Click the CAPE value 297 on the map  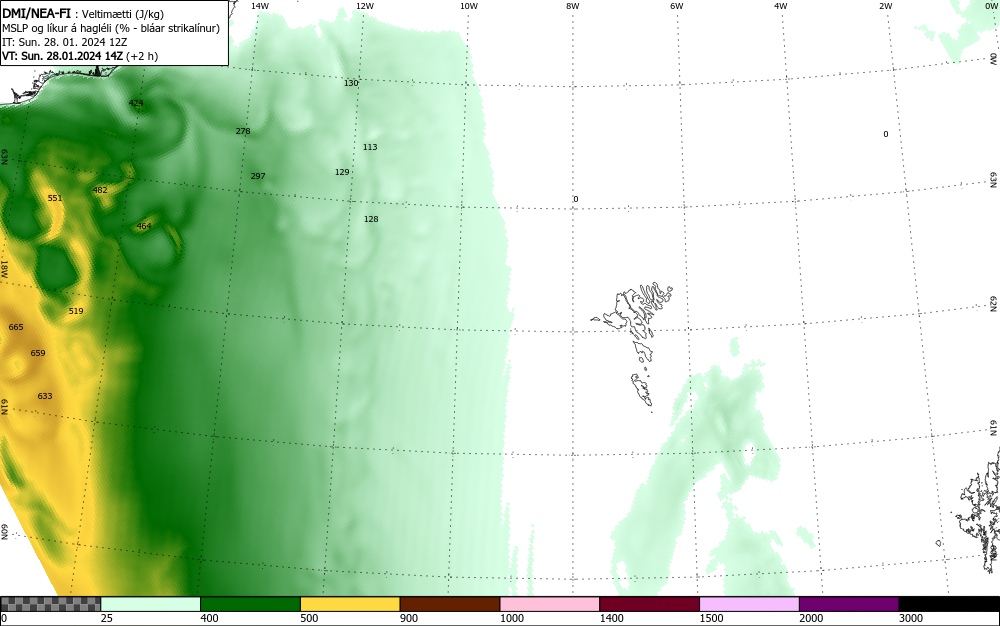[x=258, y=176]
